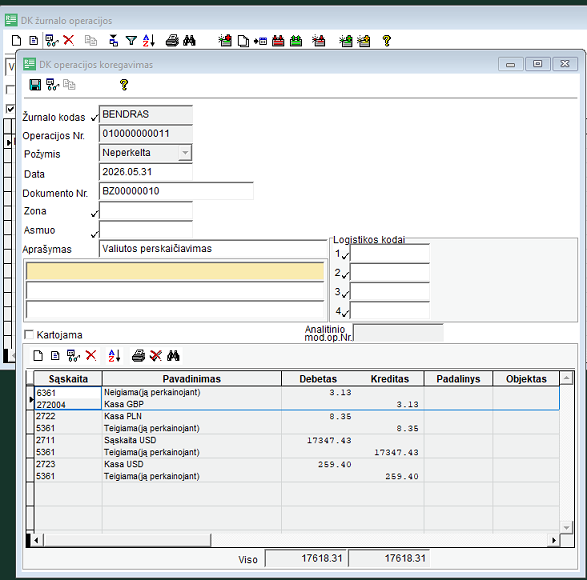Click the greyed copy icon in edit dialog toolbar
Screen dimensions: 587x580
pos(69,85)
